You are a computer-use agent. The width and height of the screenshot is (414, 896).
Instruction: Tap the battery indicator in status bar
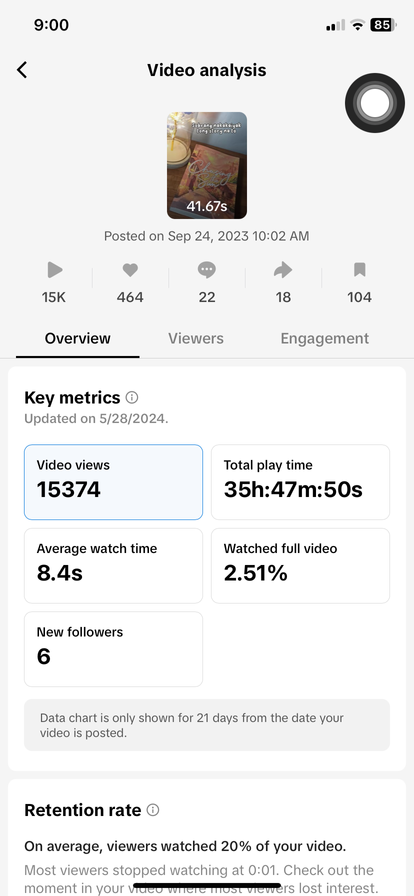click(x=384, y=25)
